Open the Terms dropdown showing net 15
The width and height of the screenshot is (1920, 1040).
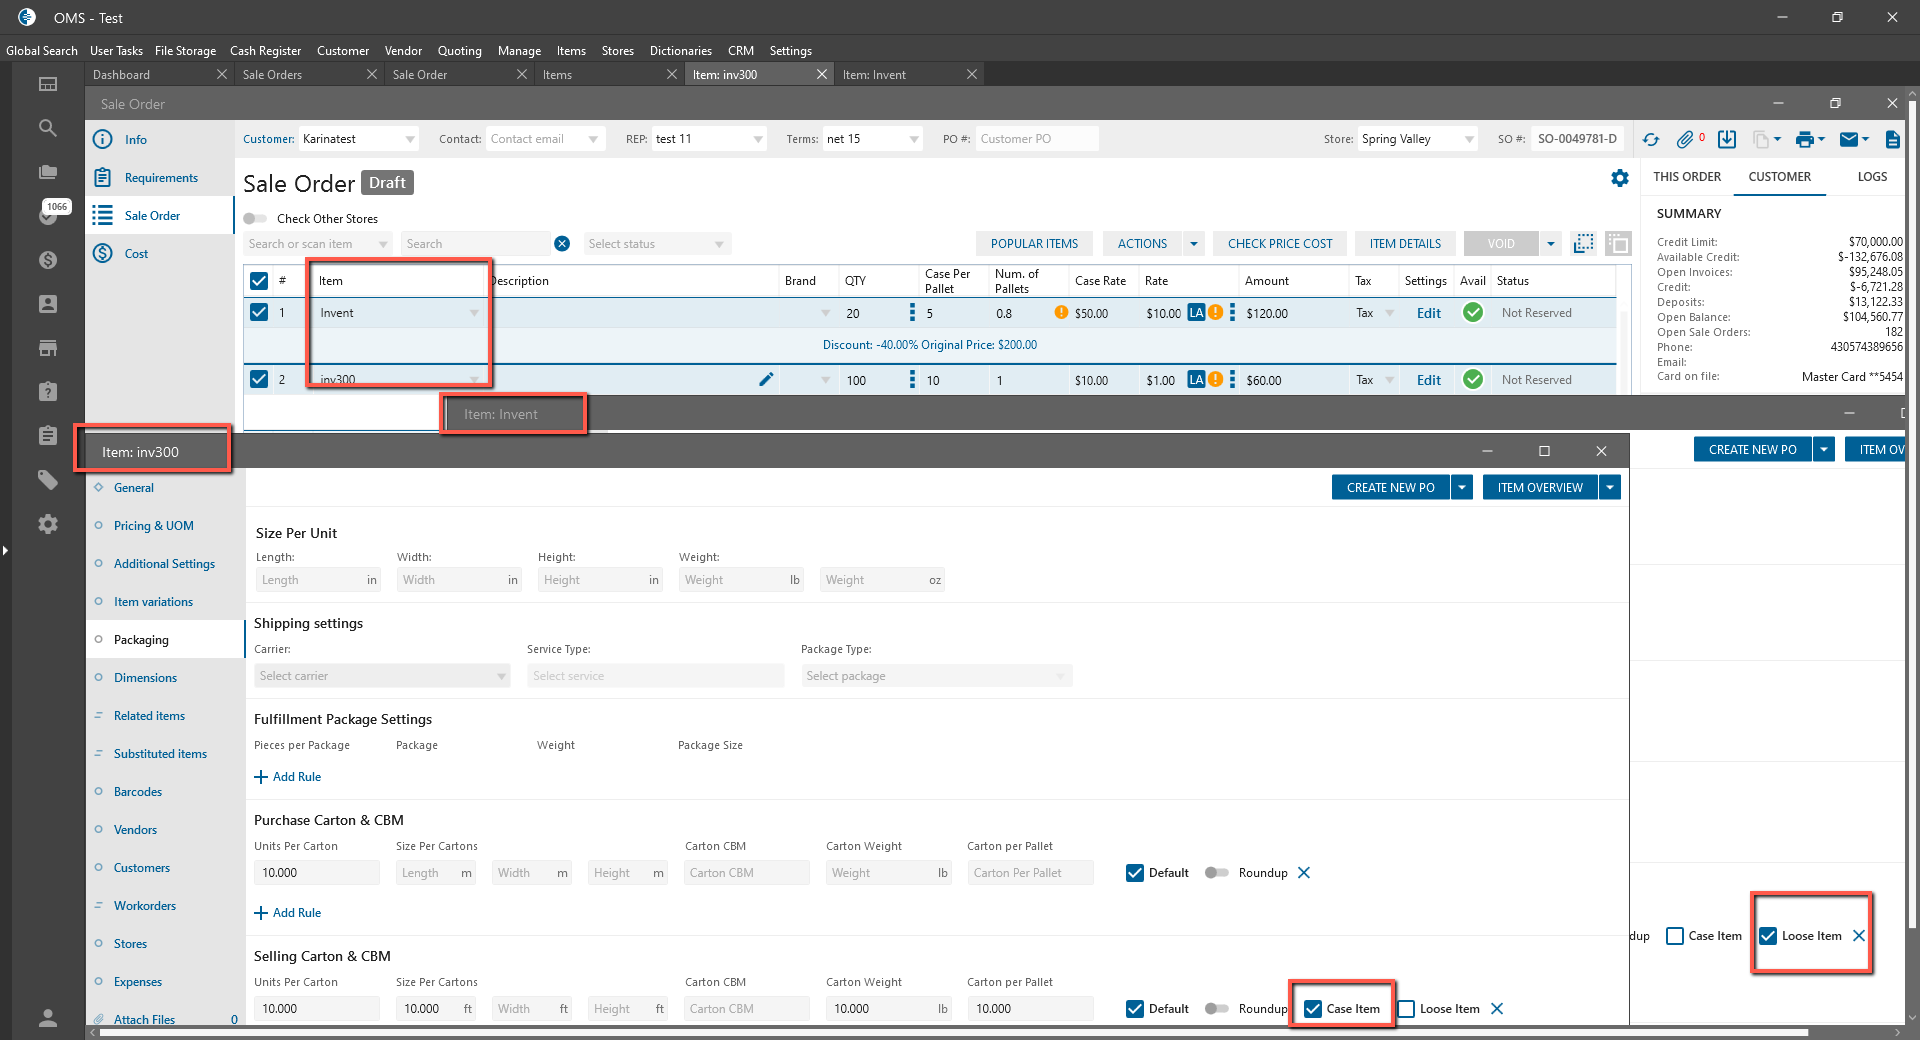tap(914, 139)
